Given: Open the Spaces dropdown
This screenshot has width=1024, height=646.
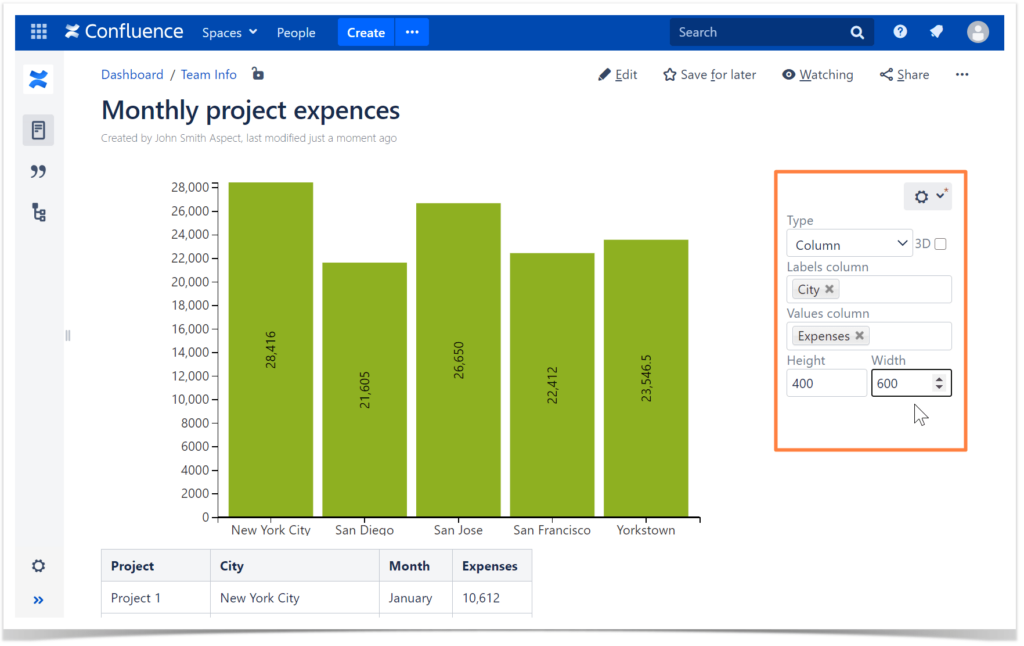Looking at the screenshot, I should (229, 31).
